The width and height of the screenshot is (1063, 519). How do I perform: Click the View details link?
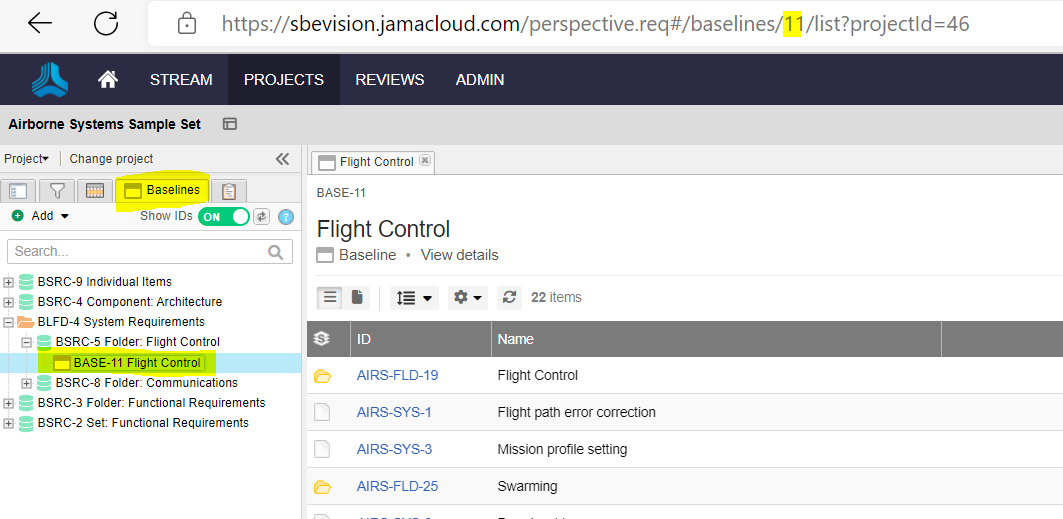coord(459,255)
